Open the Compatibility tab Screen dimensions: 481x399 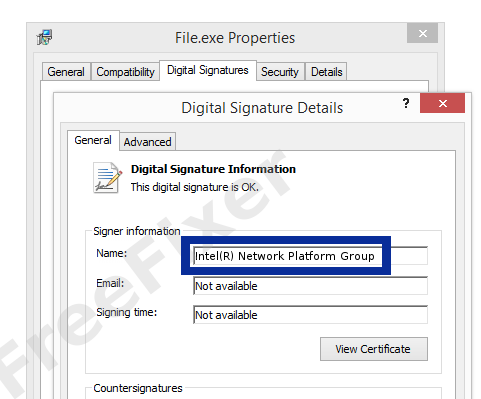[125, 72]
